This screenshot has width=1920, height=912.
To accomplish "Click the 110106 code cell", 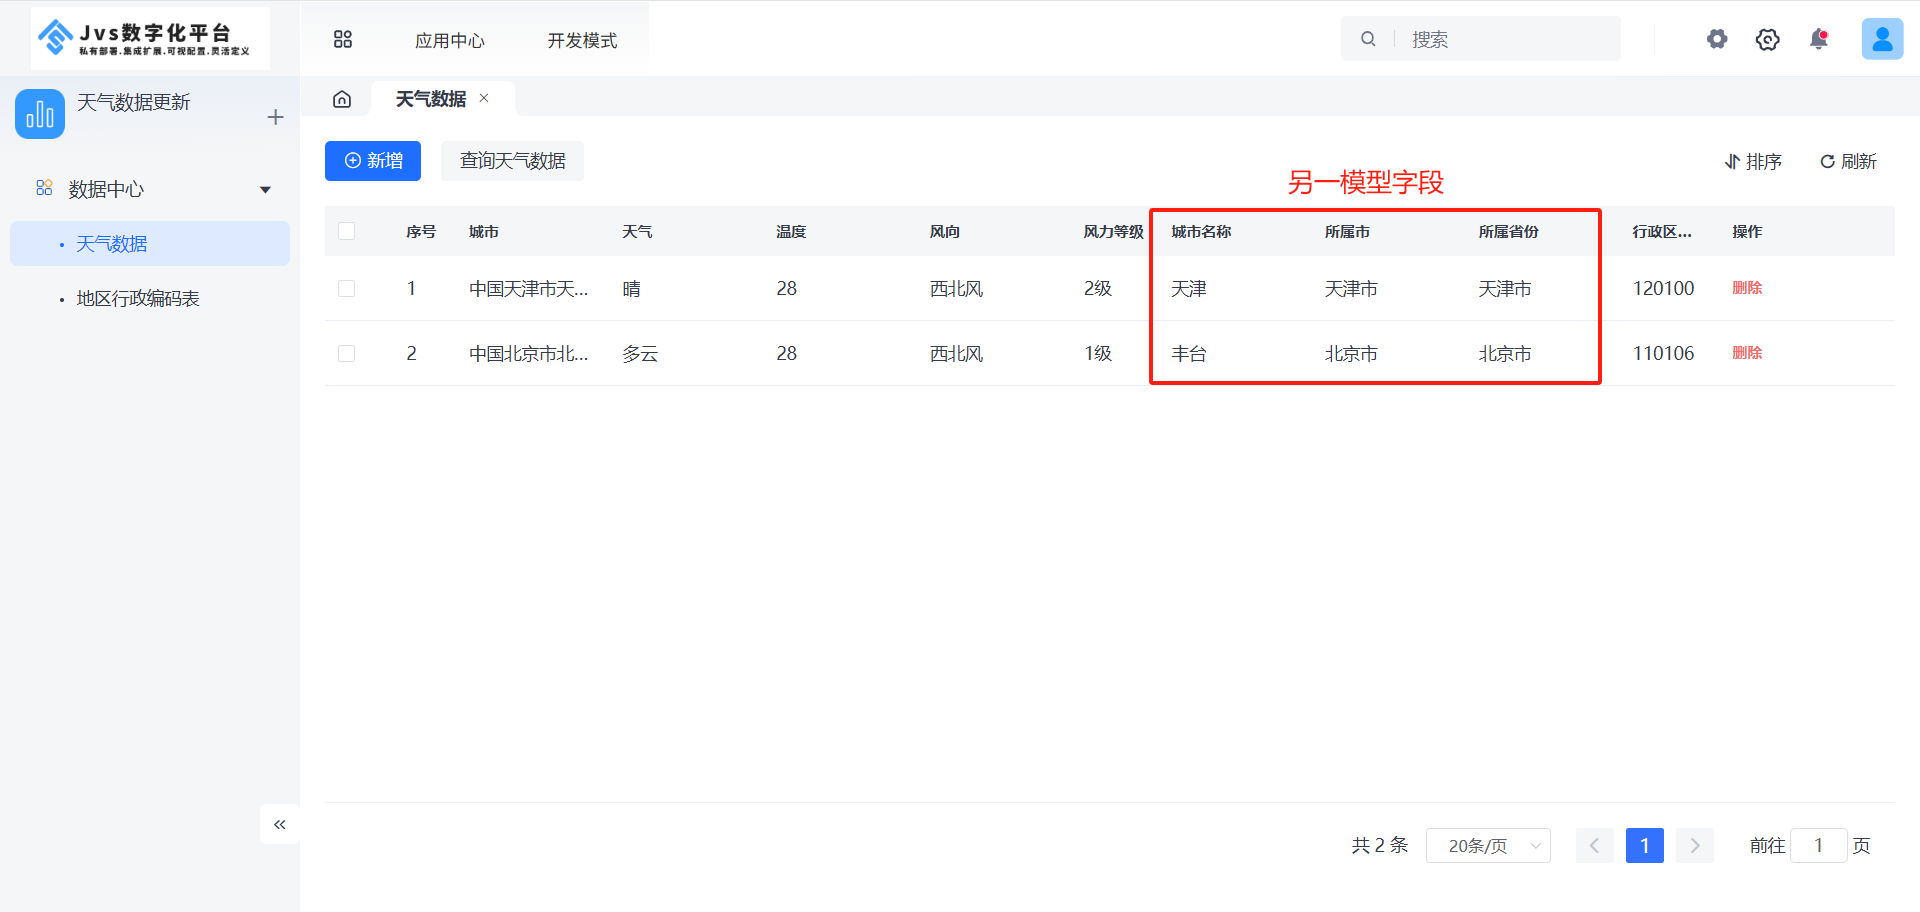I will 1663,353.
